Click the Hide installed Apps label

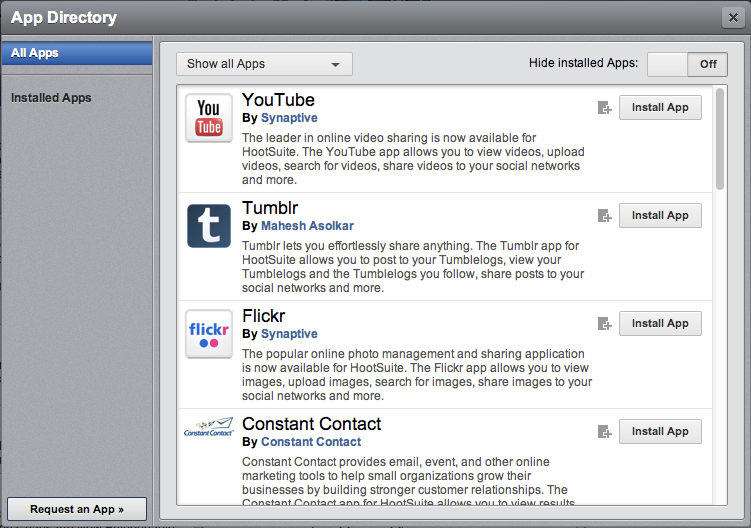pos(583,63)
